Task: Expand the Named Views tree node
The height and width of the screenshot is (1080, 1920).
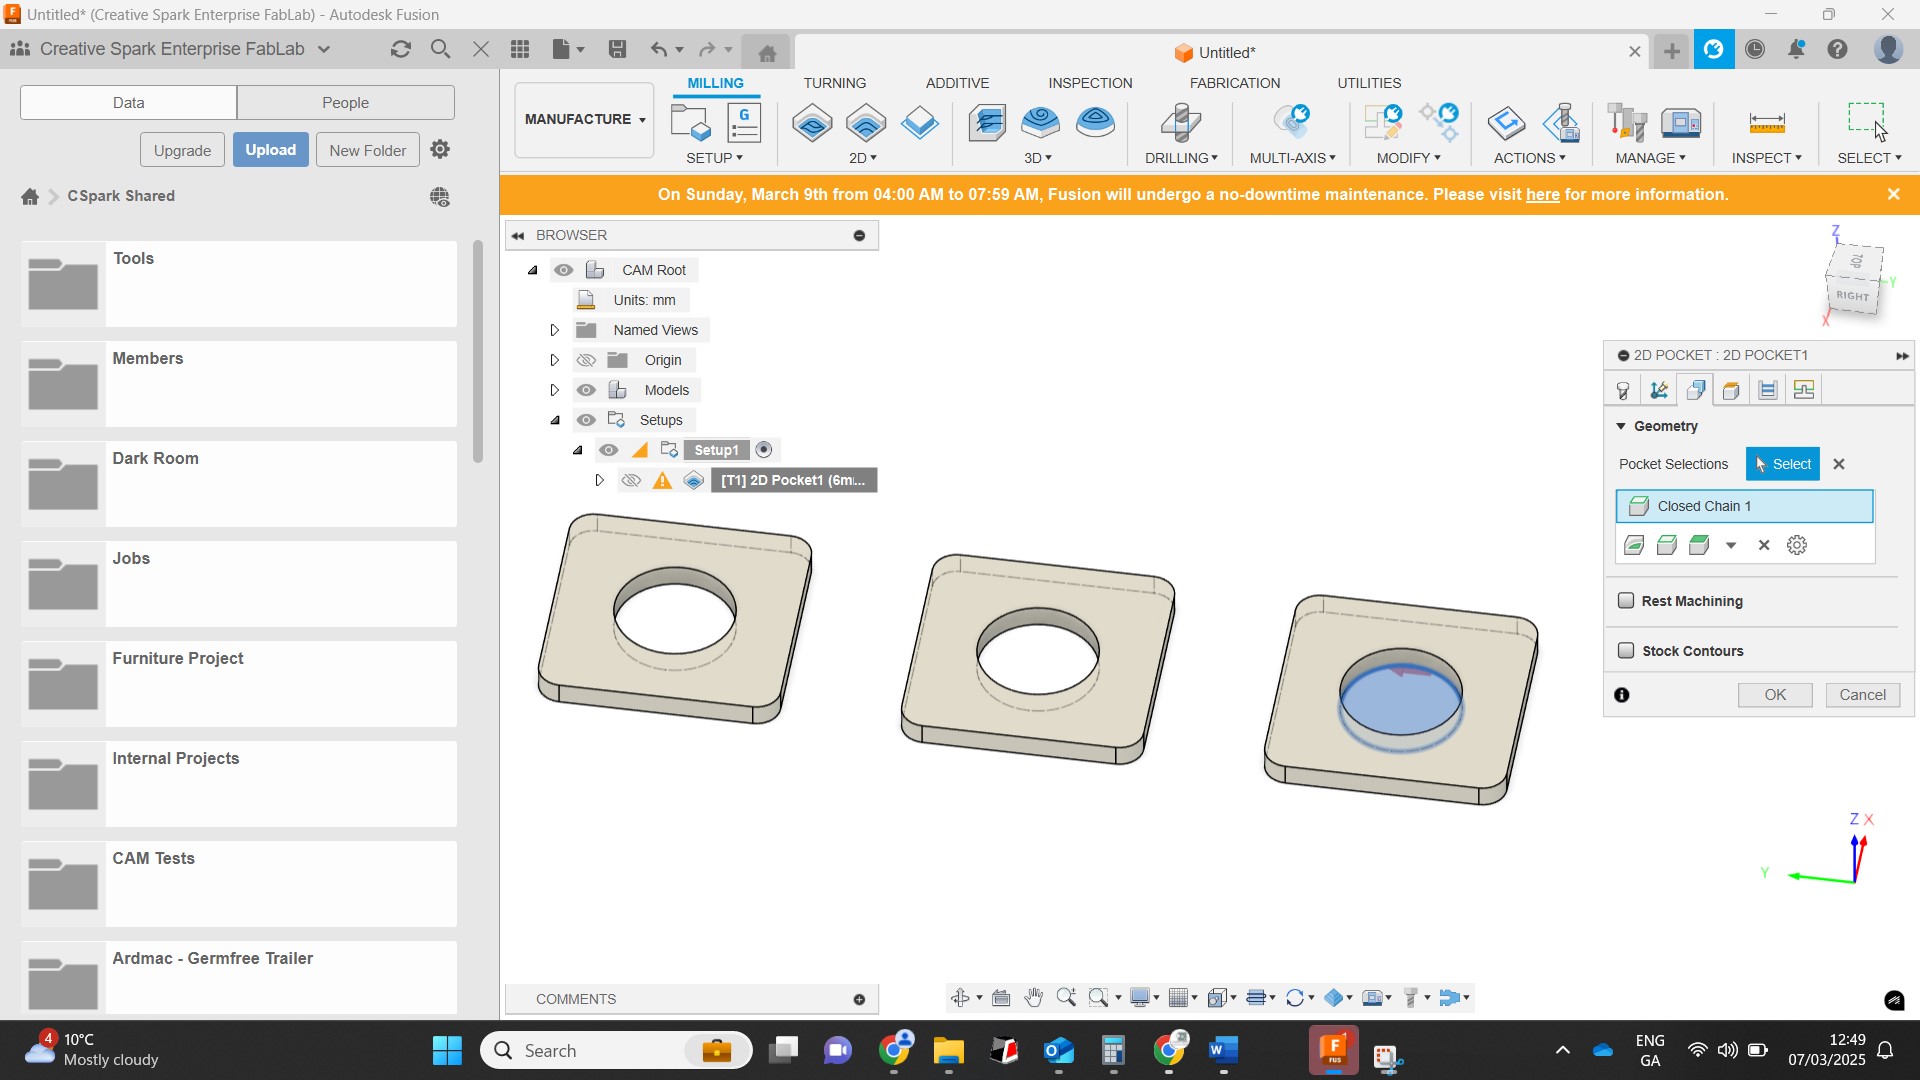Action: click(x=555, y=330)
